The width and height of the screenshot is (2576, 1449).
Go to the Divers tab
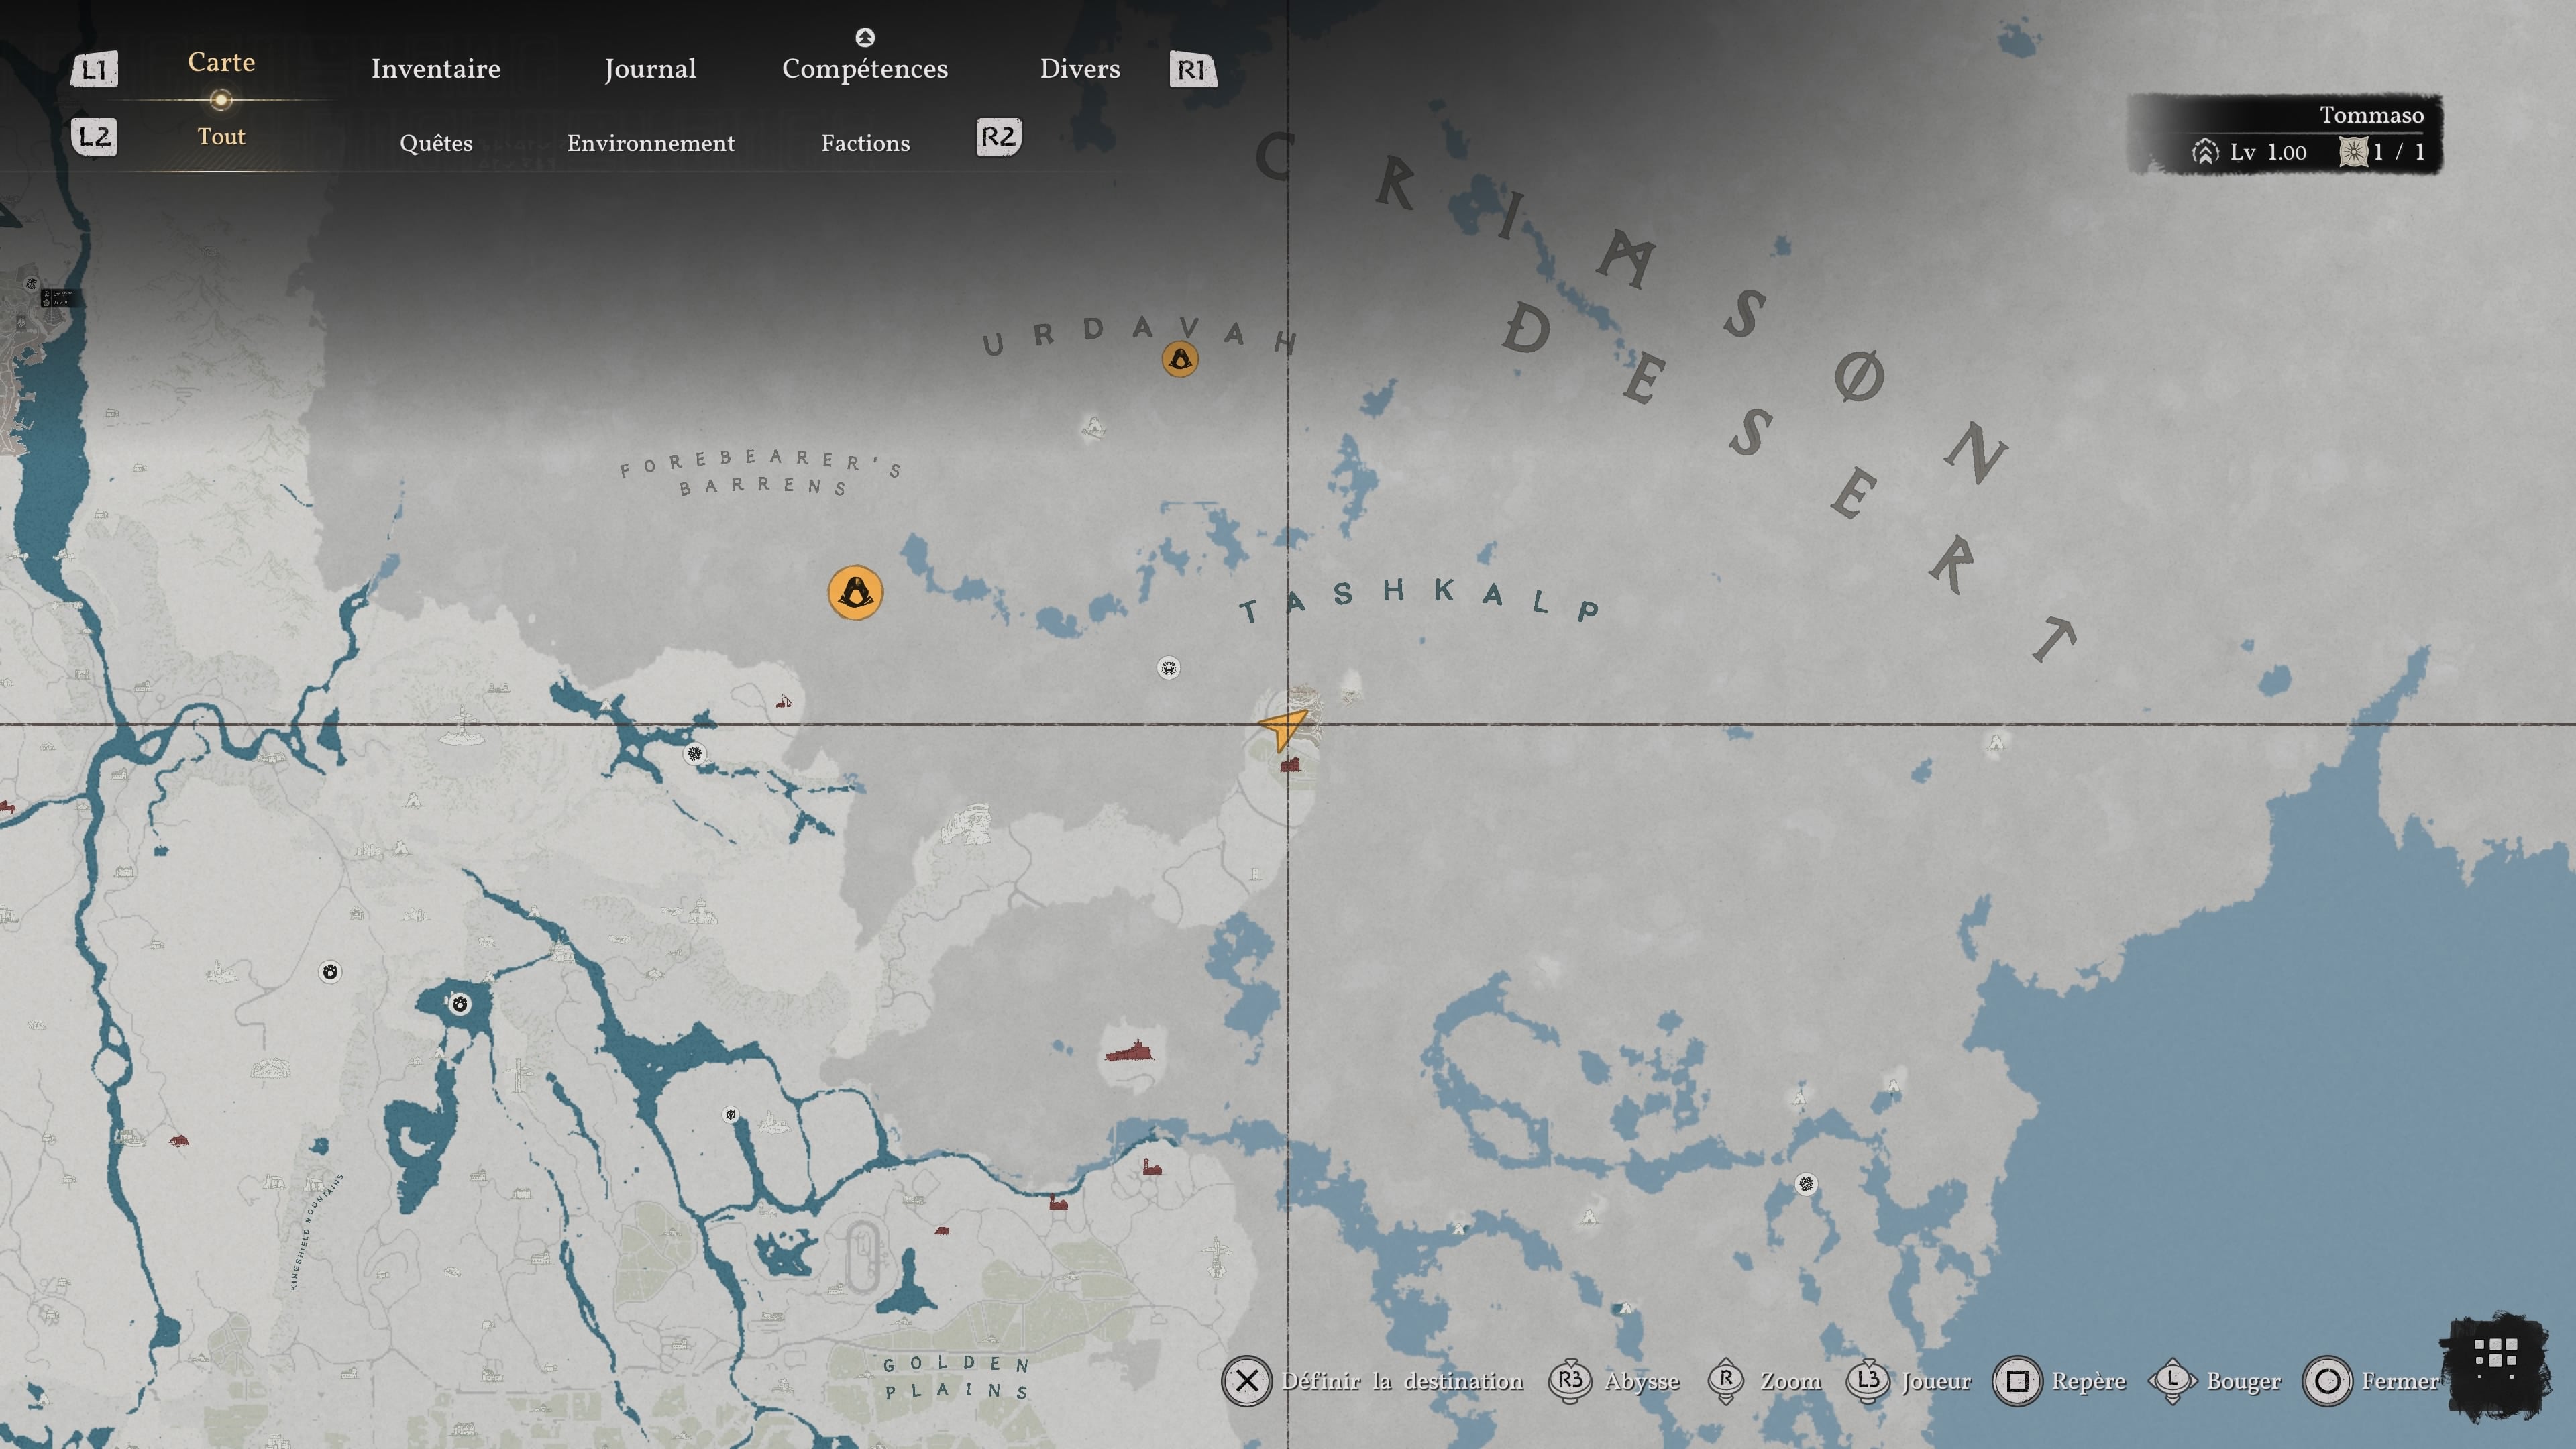1080,69
